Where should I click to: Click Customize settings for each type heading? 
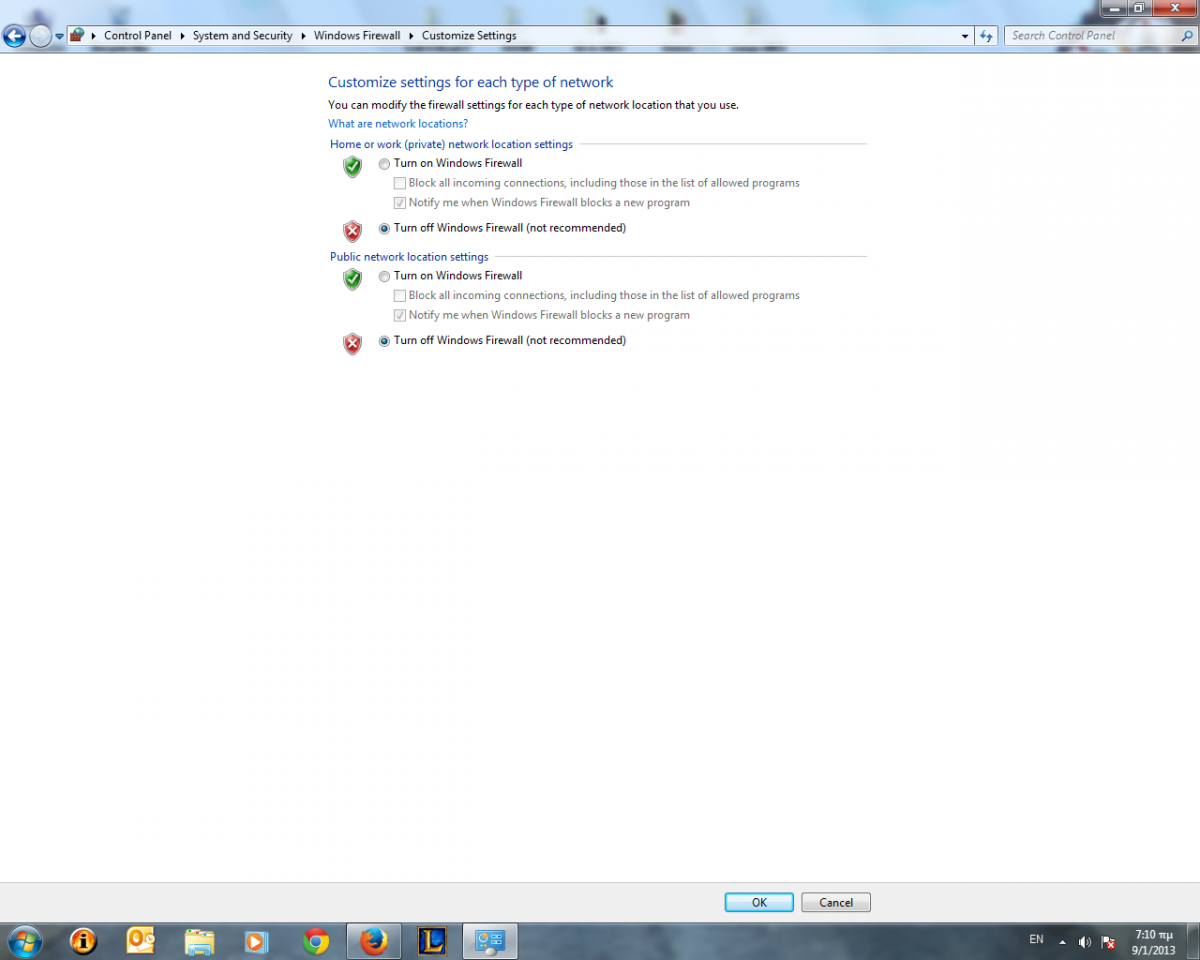[471, 82]
